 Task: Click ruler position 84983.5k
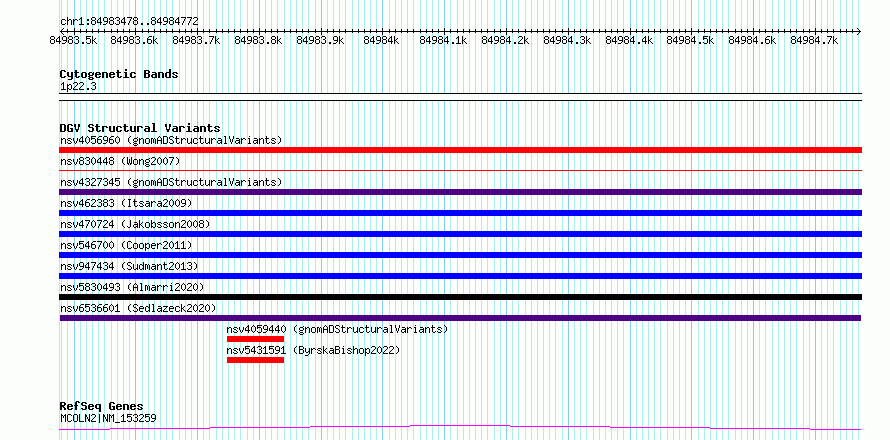tap(73, 40)
